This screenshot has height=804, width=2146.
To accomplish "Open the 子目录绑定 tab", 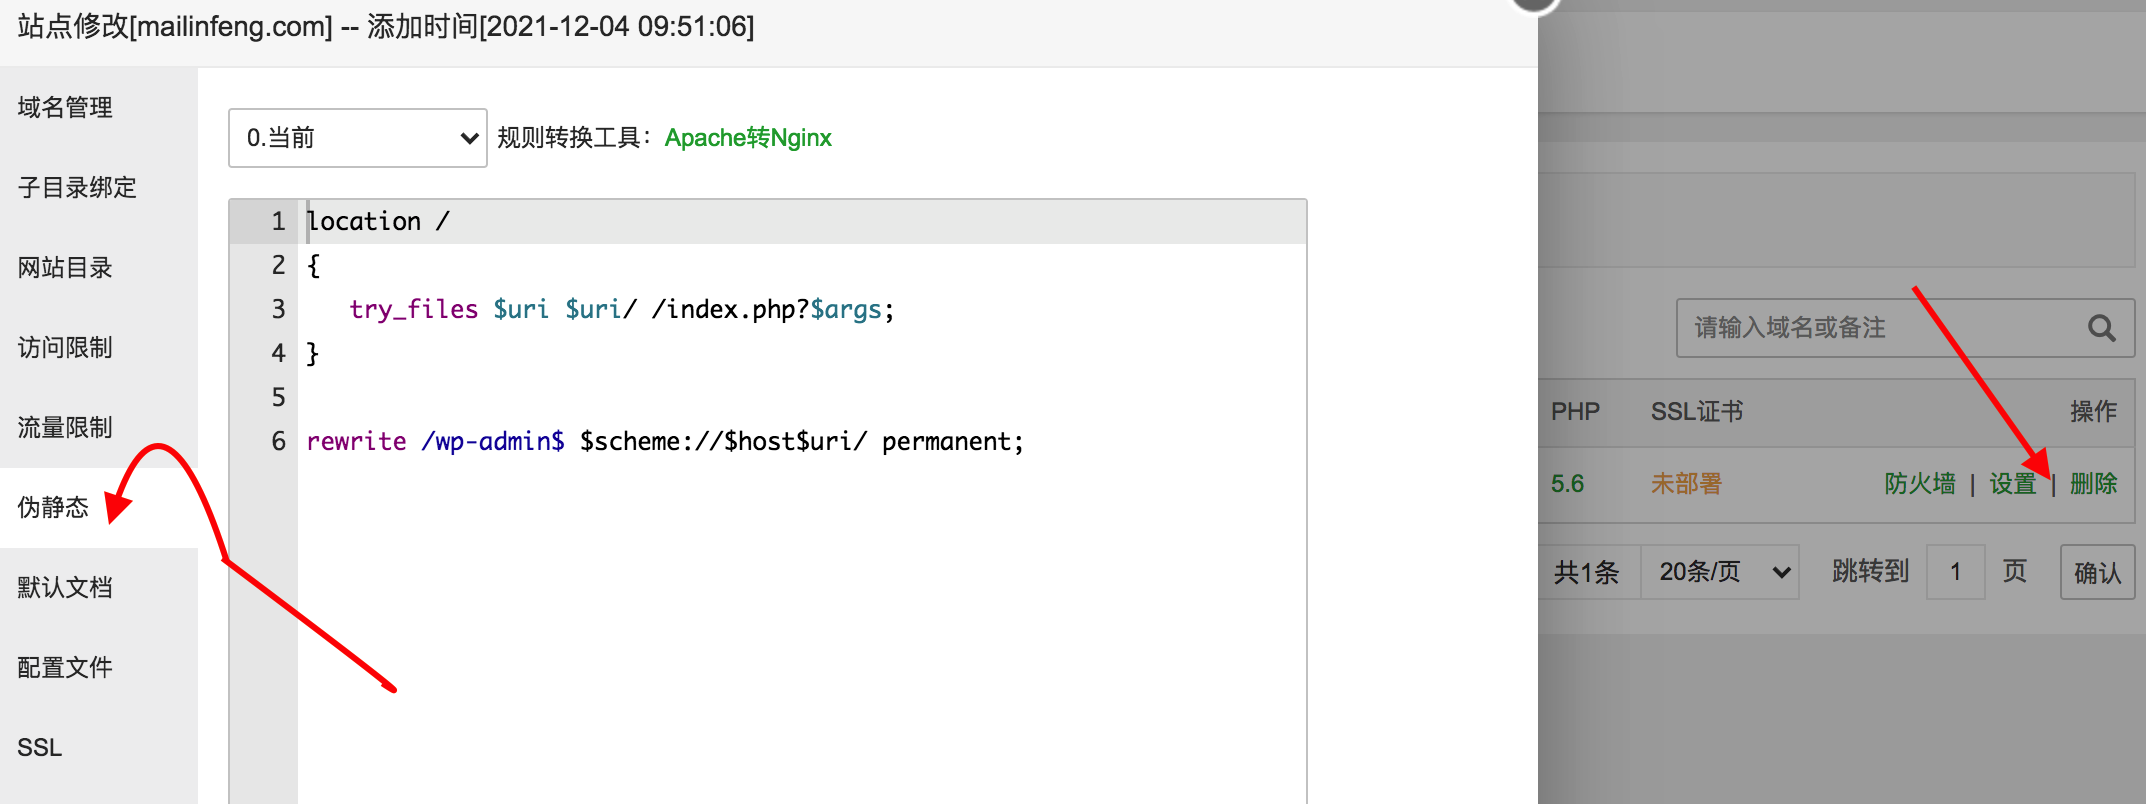I will point(77,187).
